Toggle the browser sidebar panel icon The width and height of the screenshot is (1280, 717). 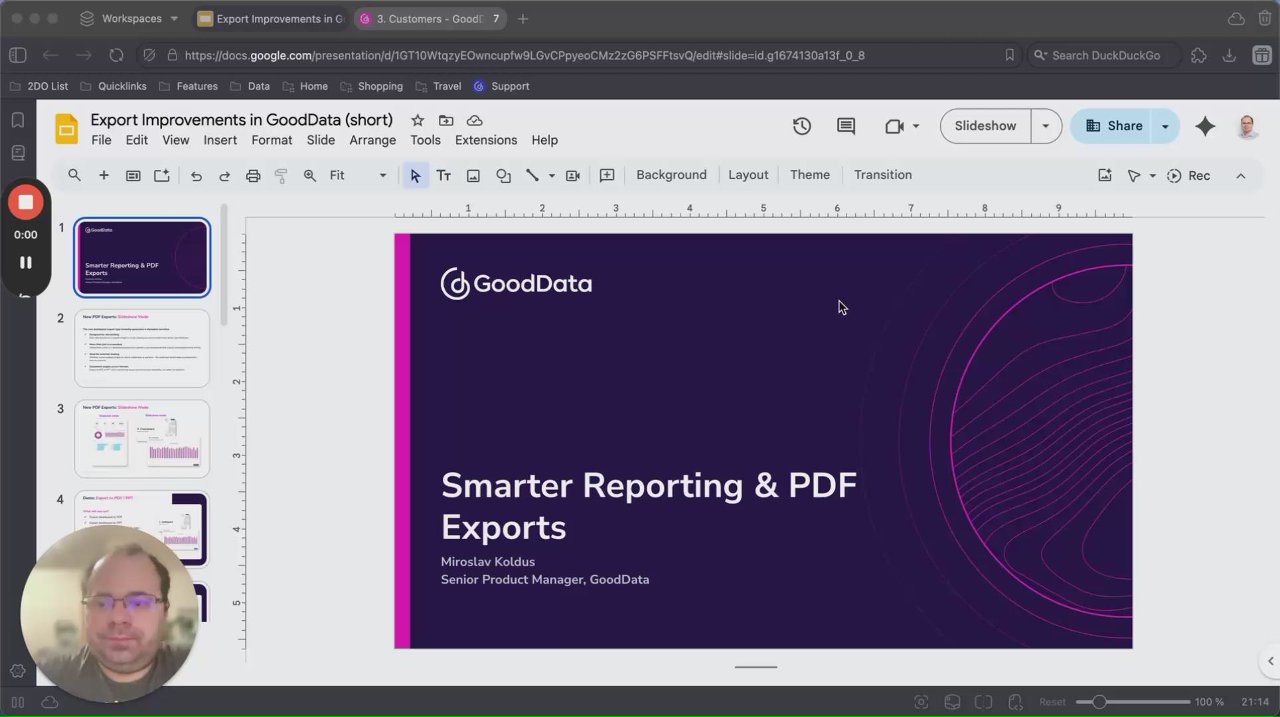(17, 55)
